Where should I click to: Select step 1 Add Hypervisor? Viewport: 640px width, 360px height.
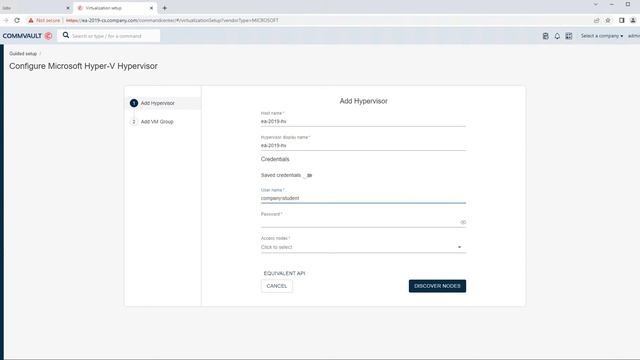(162, 103)
